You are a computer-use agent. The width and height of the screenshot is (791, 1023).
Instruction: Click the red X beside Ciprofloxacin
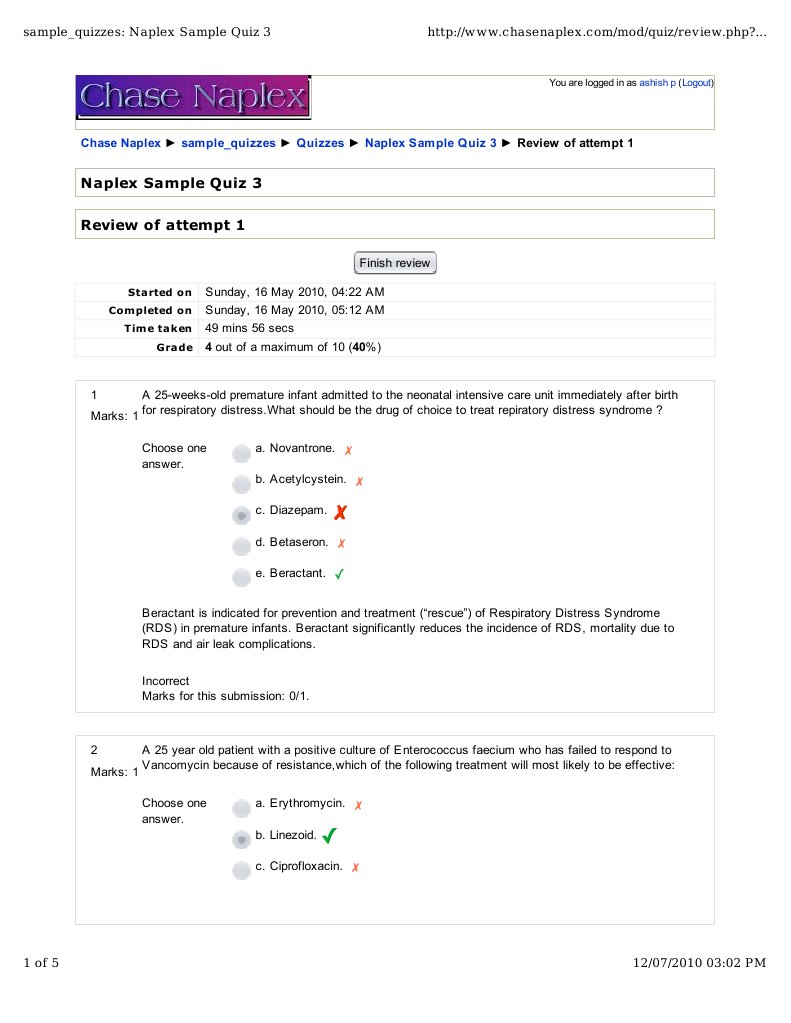pyautogui.click(x=355, y=868)
